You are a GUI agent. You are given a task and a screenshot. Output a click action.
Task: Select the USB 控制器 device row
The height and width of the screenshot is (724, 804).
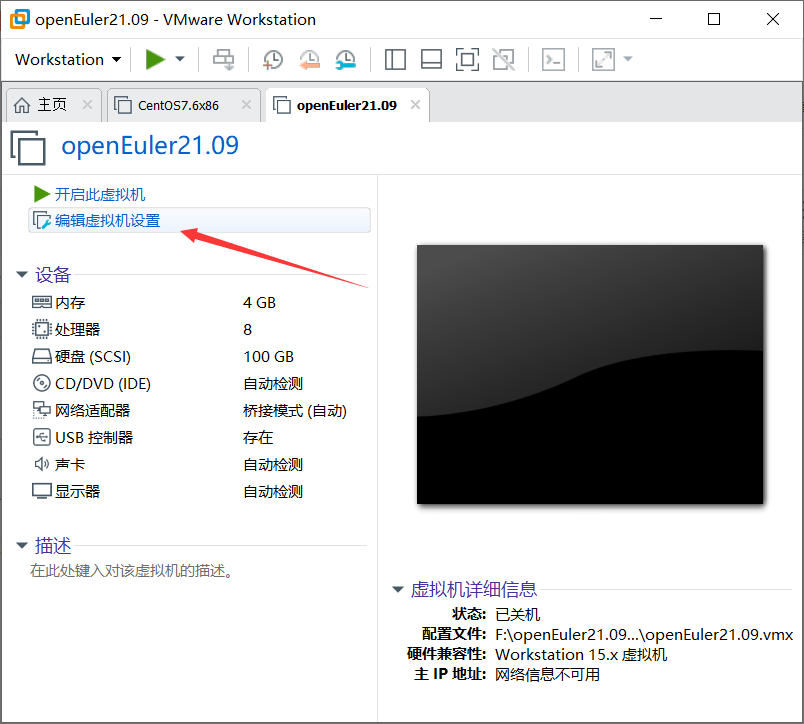[199, 437]
